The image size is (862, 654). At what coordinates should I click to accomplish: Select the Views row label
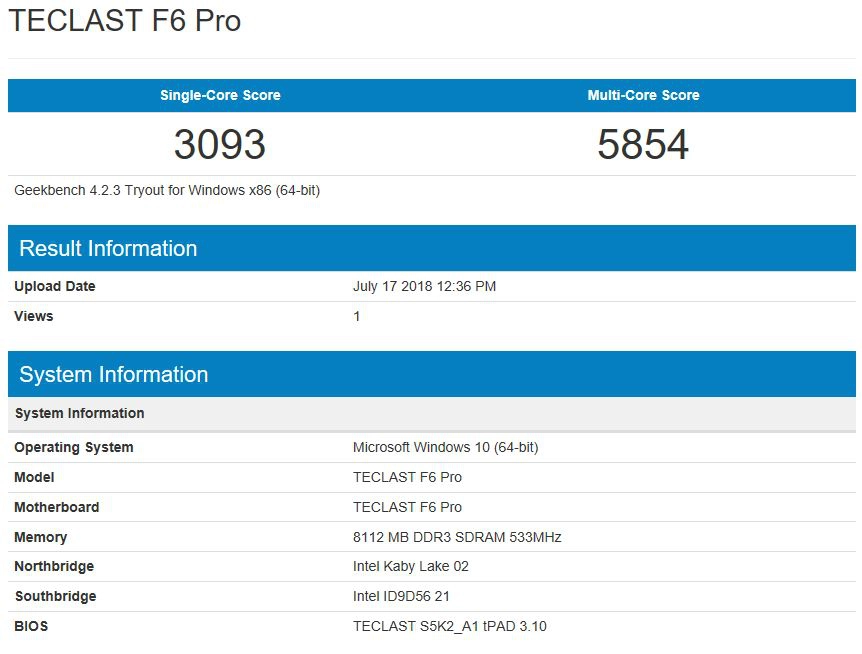pos(34,317)
